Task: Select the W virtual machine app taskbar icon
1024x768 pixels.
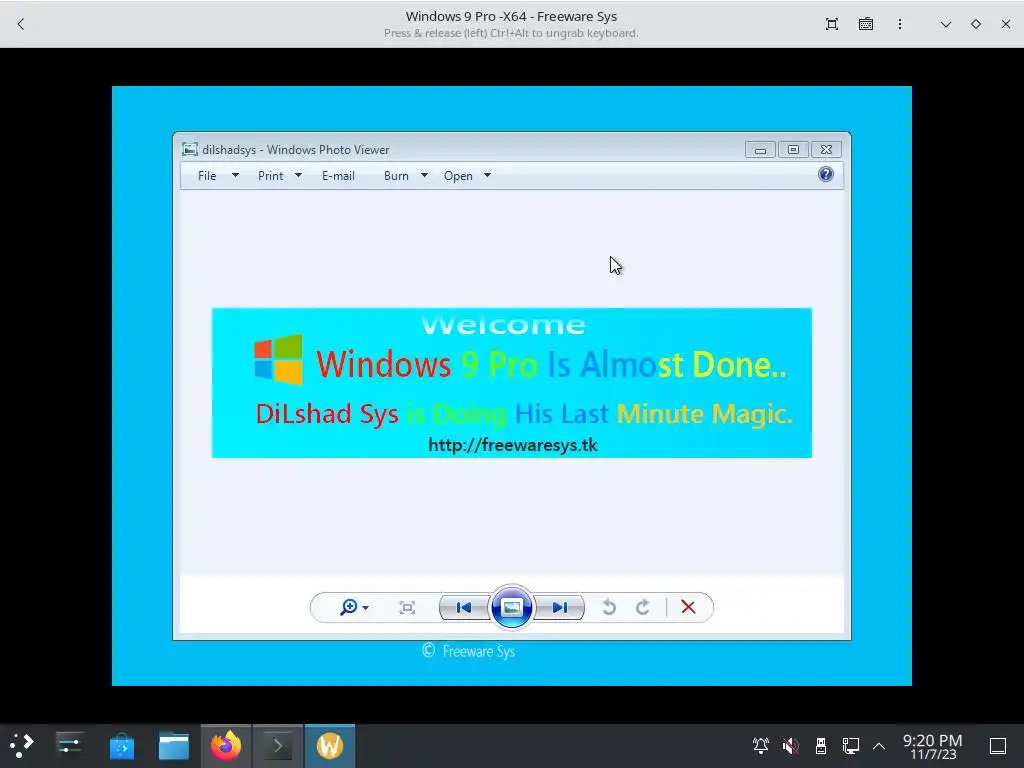Action: (330, 746)
